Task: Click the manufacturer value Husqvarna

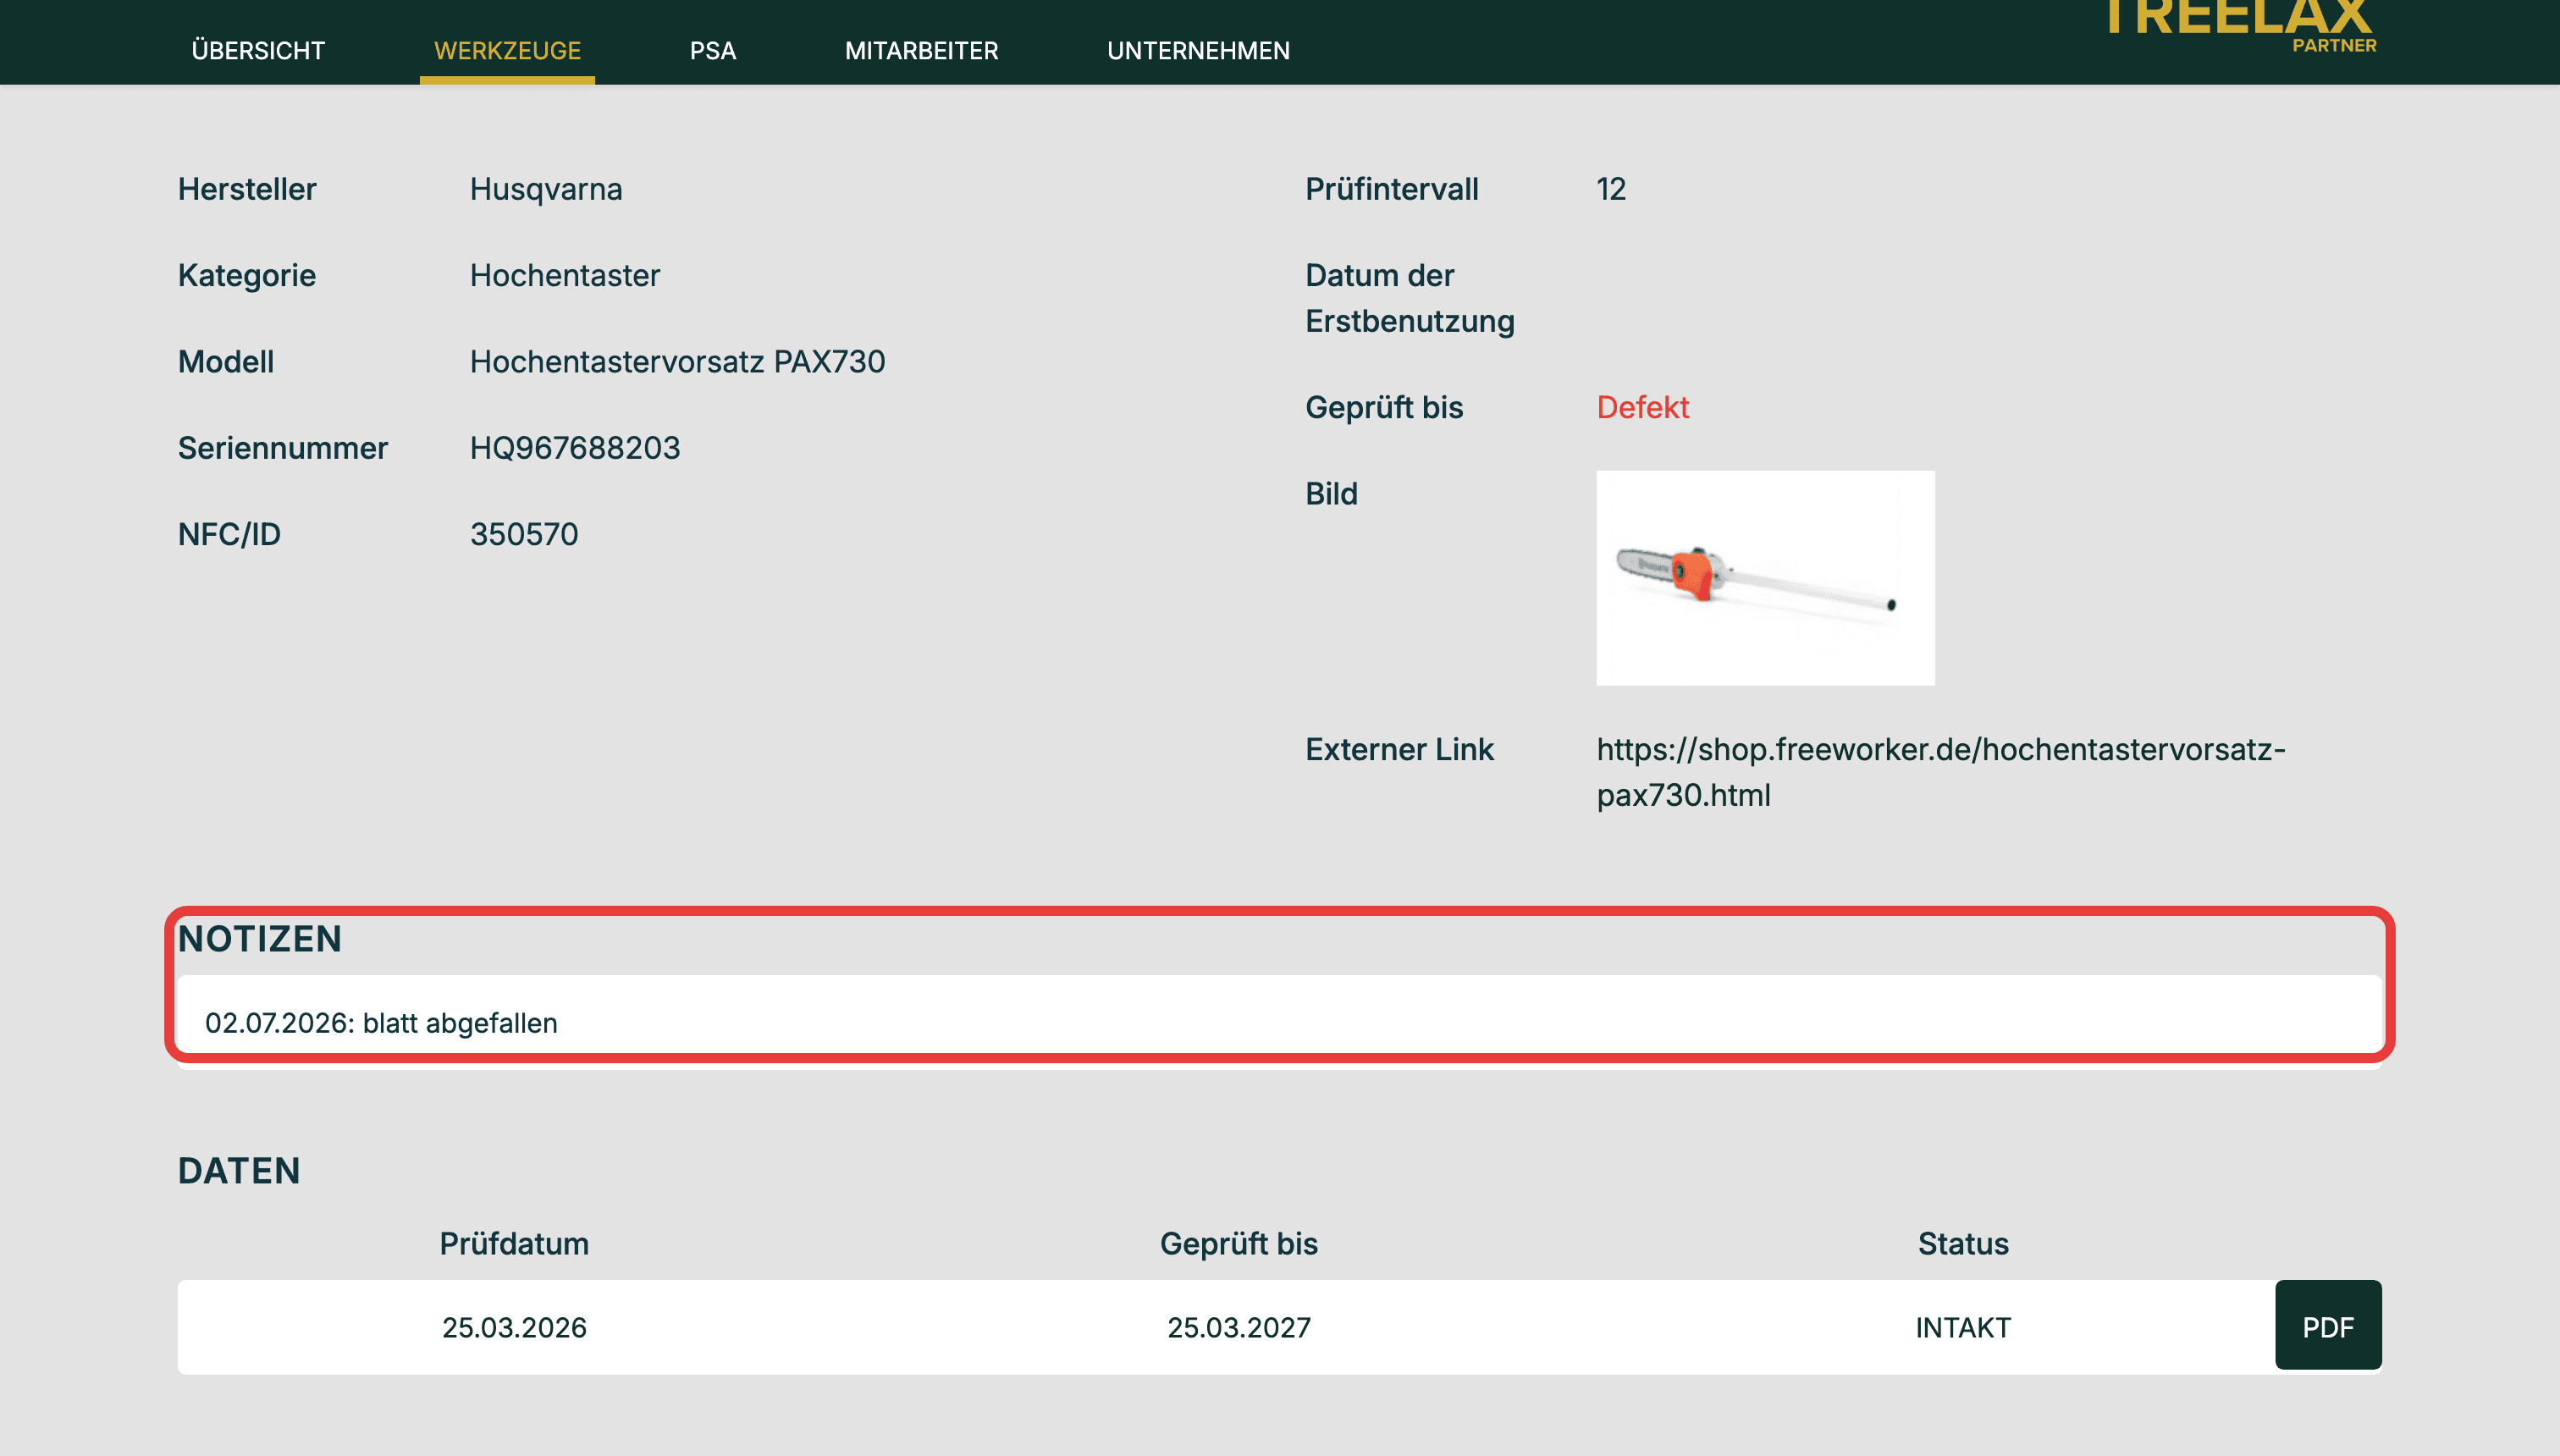Action: (546, 189)
